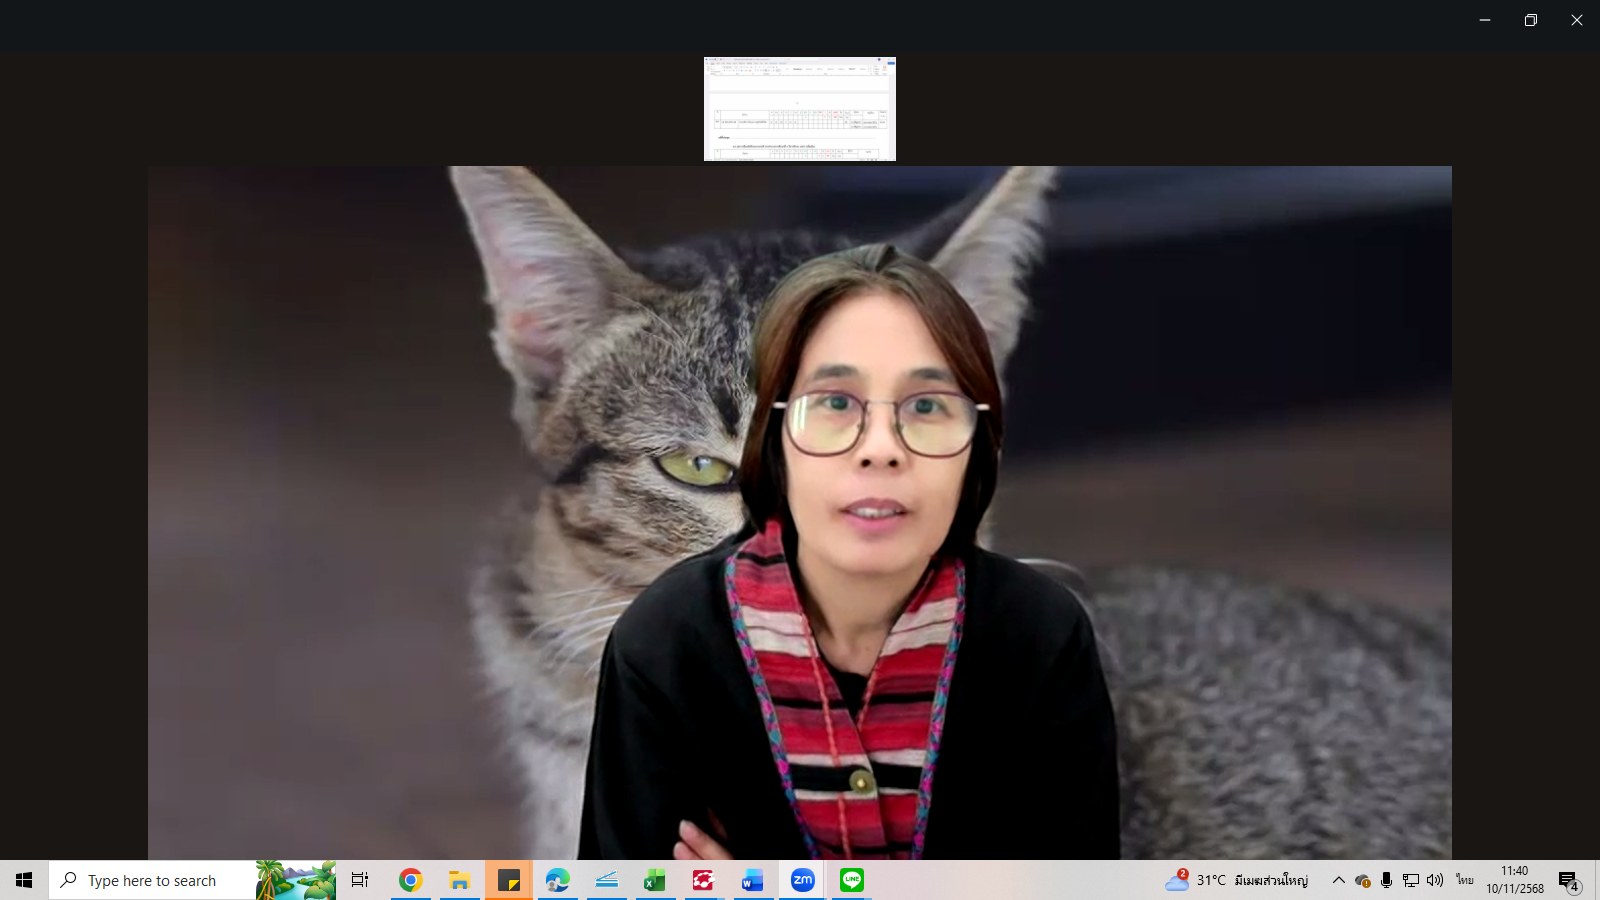Open Sticky Notes taskbar icon

tap(508, 880)
